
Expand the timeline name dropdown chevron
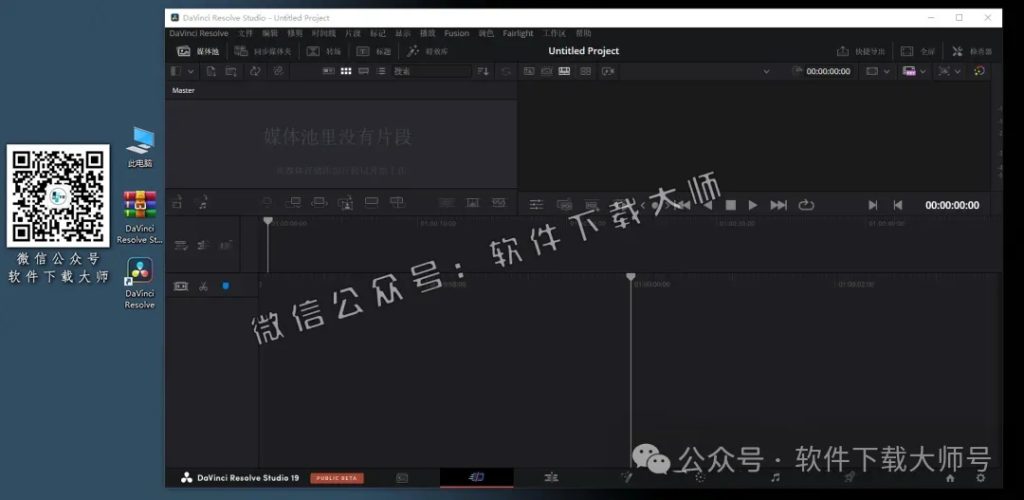click(766, 72)
